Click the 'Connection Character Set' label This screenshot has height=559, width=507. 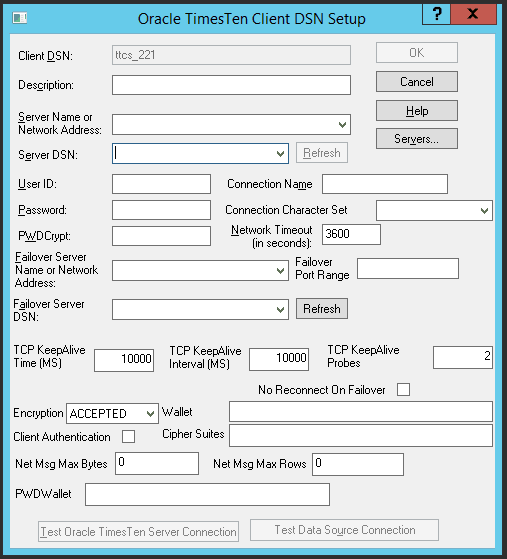point(286,210)
